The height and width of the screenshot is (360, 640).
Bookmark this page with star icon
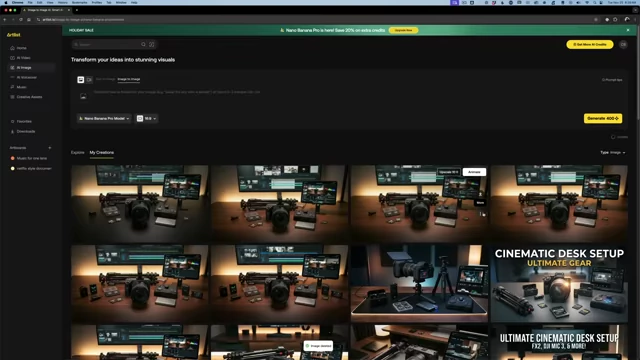(596, 20)
